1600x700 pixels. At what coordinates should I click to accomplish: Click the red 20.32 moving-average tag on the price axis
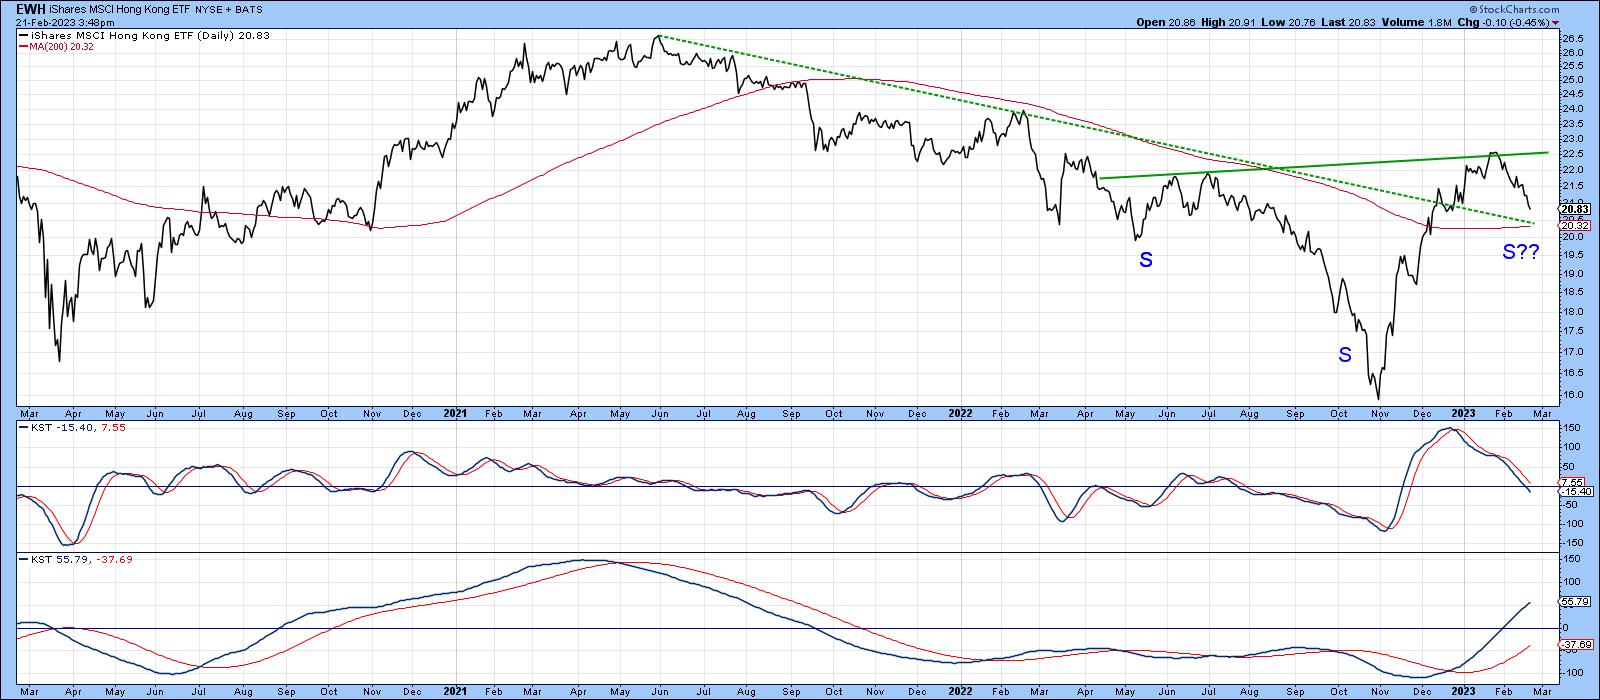(x=1574, y=228)
